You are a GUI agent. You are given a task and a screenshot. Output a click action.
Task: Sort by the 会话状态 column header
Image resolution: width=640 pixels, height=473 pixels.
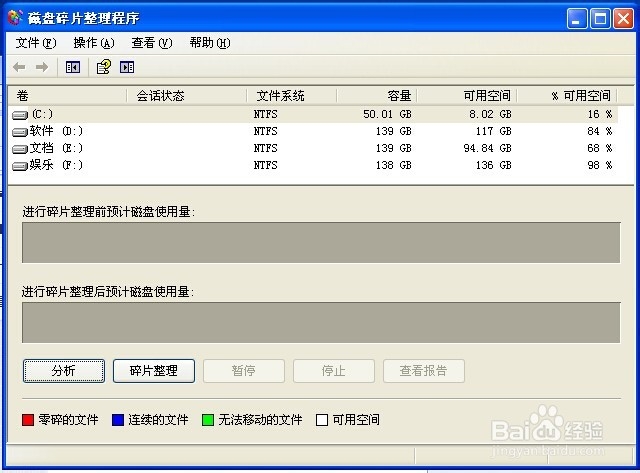(187, 96)
